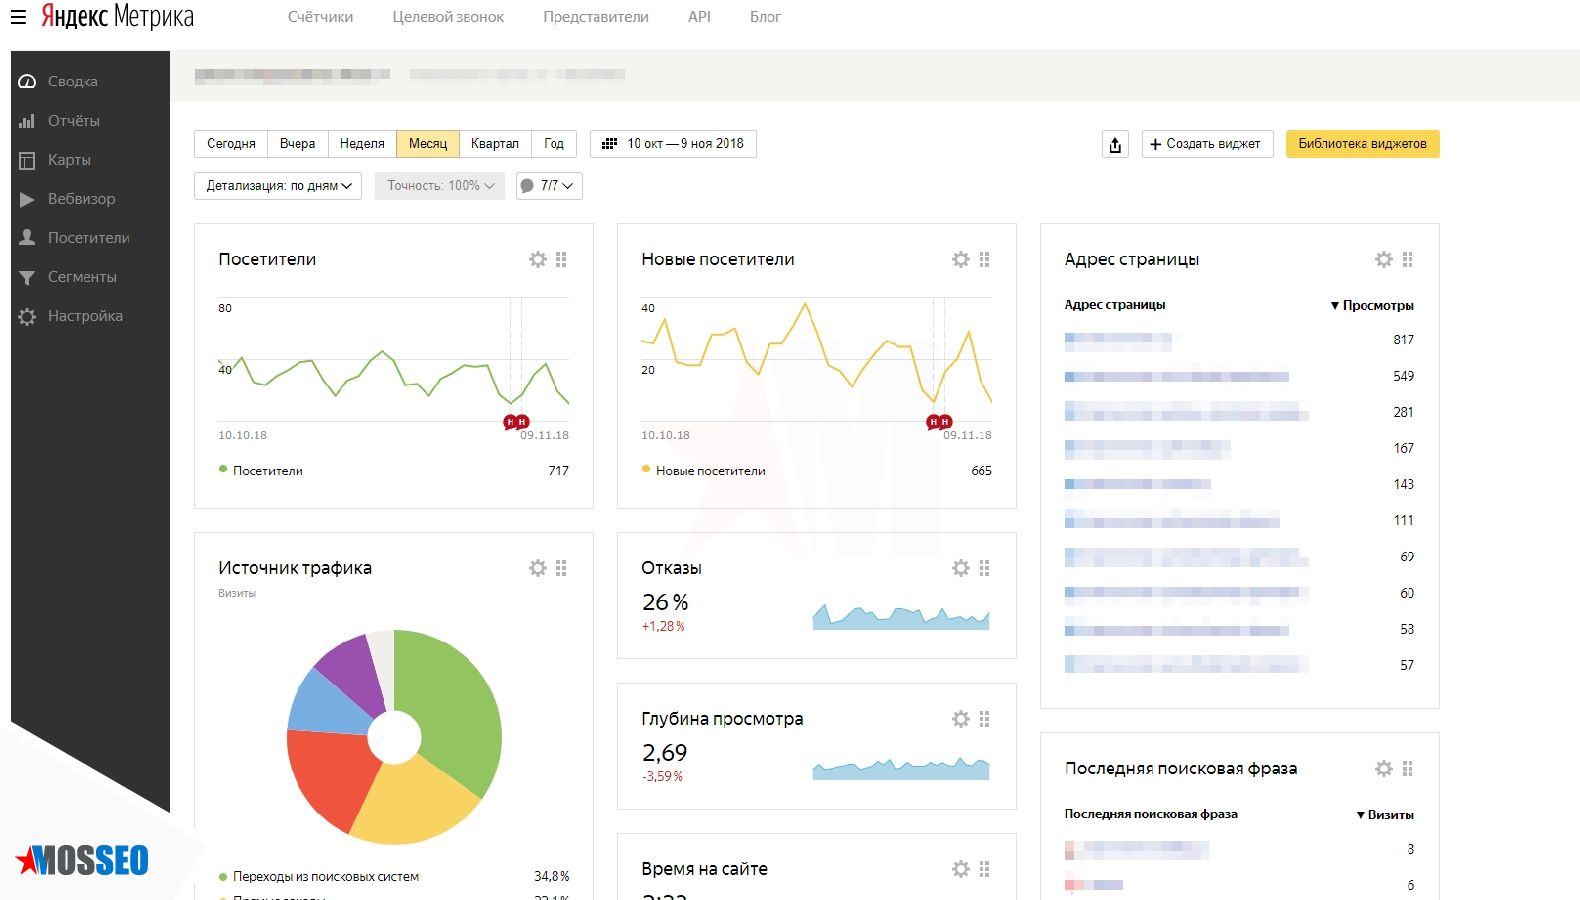Click the drag handle of Посетители widget
This screenshot has height=900, width=1580.
pyautogui.click(x=561, y=259)
